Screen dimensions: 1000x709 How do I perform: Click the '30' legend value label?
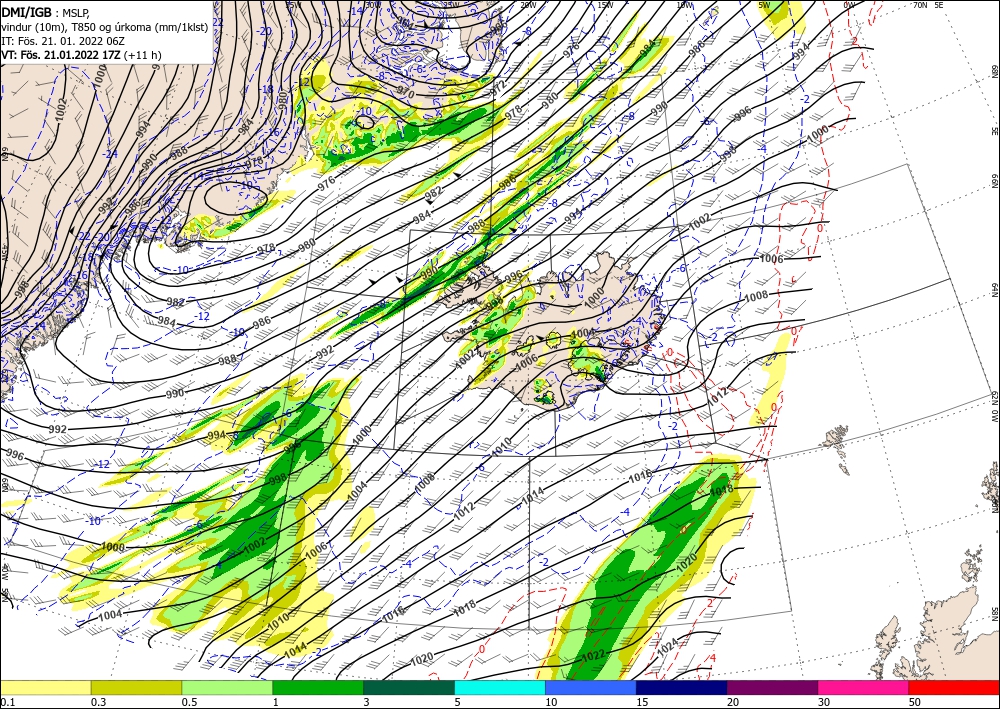pyautogui.click(x=824, y=702)
